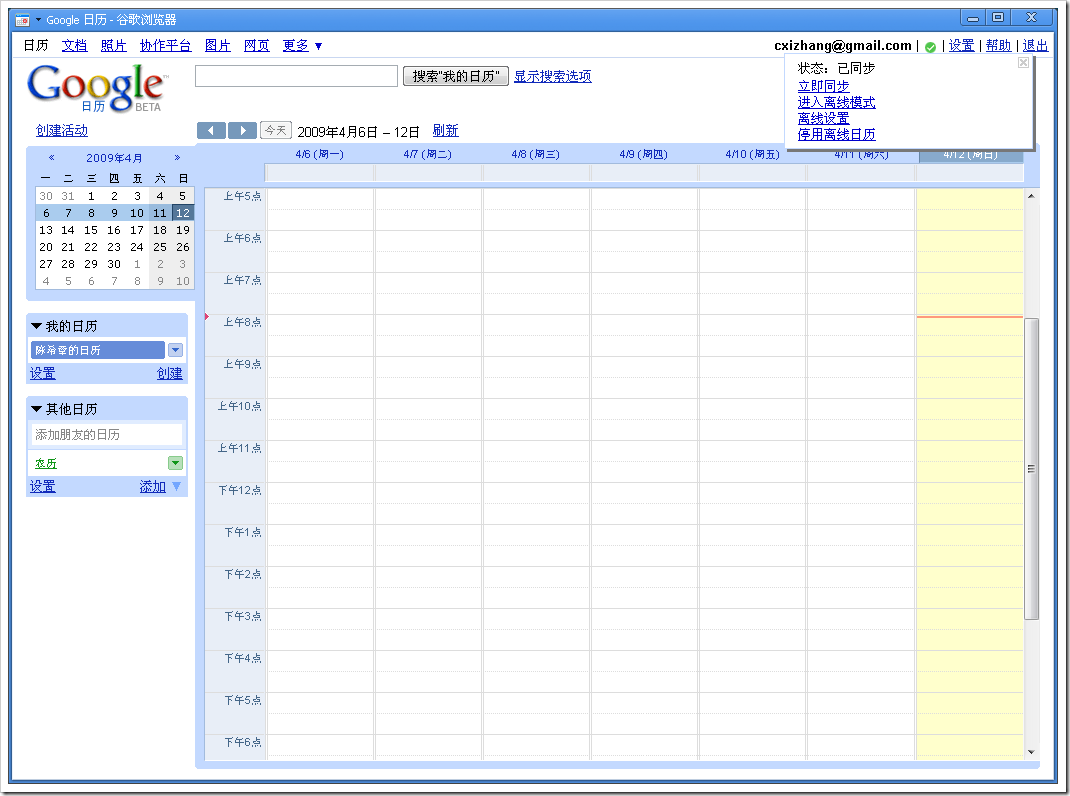Click 进入离线模式 link
Screen dimensions: 1070x796
(837, 102)
